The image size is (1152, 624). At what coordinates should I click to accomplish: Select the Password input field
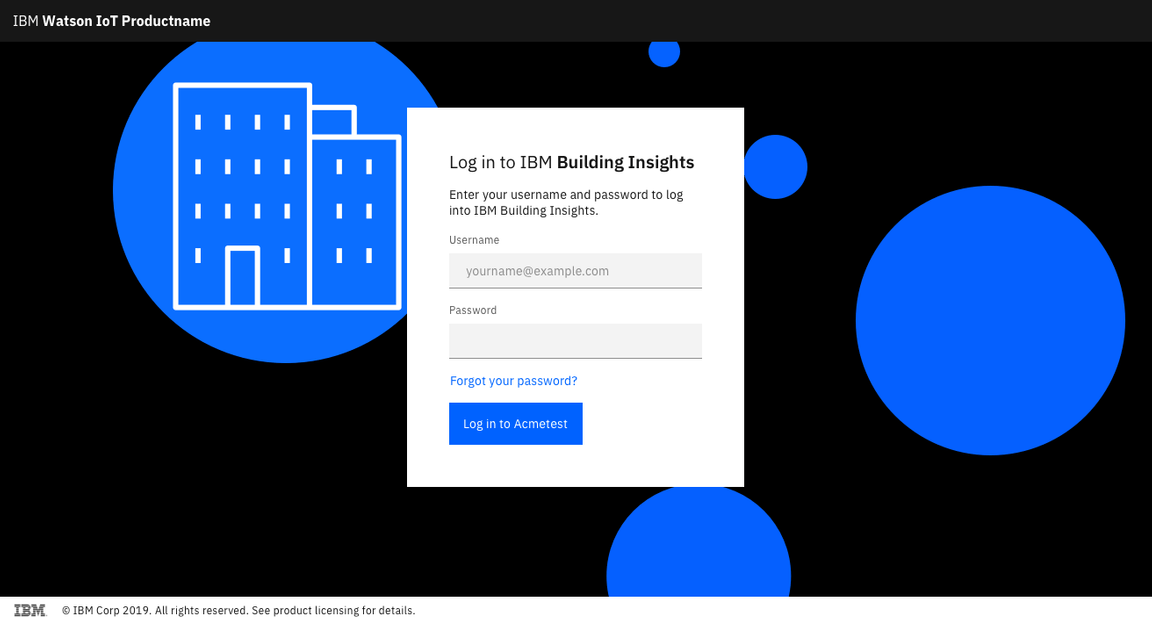pos(575,340)
